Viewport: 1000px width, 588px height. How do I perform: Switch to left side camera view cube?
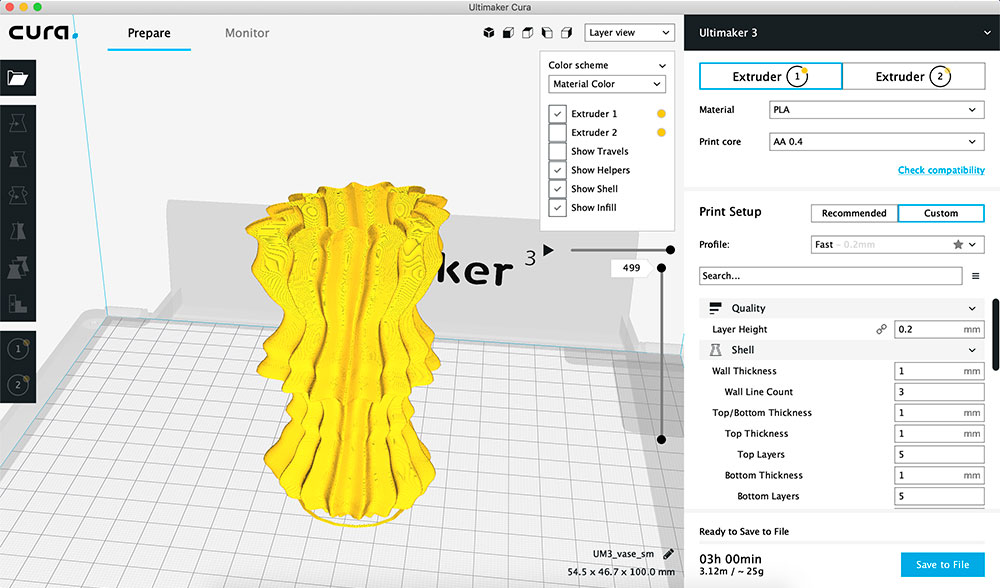tap(547, 33)
